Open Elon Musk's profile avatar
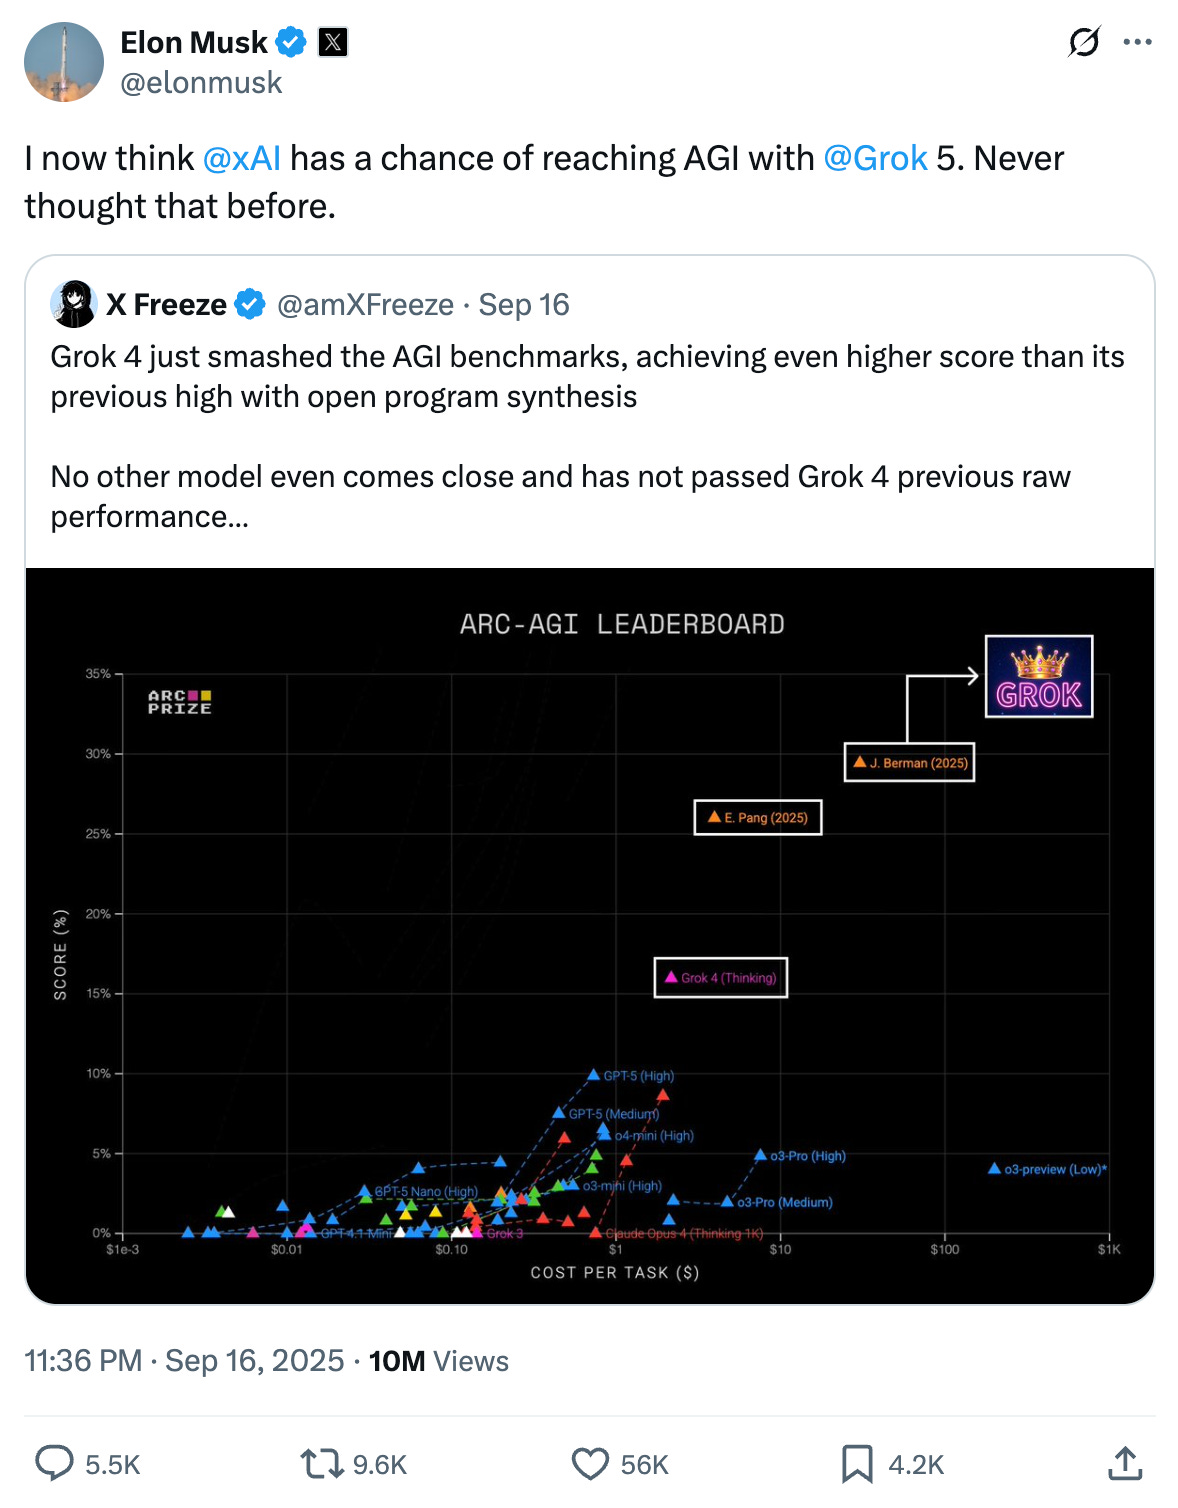Image resolution: width=1178 pixels, height=1508 pixels. (x=64, y=62)
